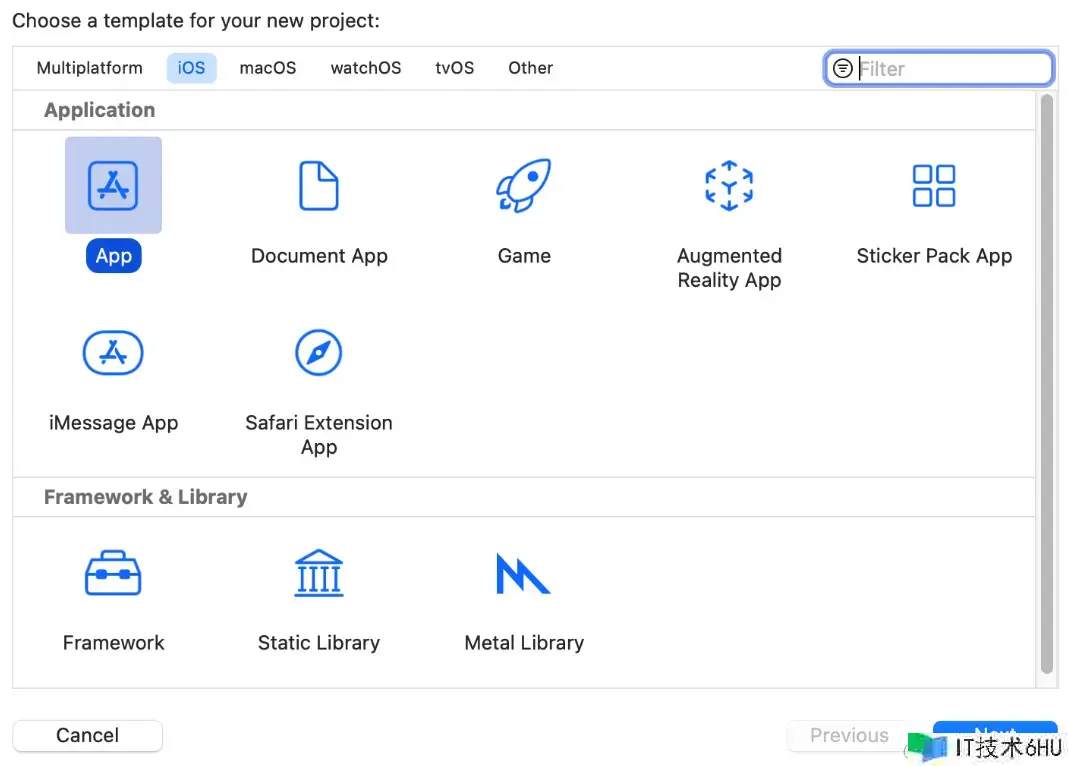The height and width of the screenshot is (766, 1069).
Task: Choose the Sticker Pack App grid icon
Action: (934, 185)
